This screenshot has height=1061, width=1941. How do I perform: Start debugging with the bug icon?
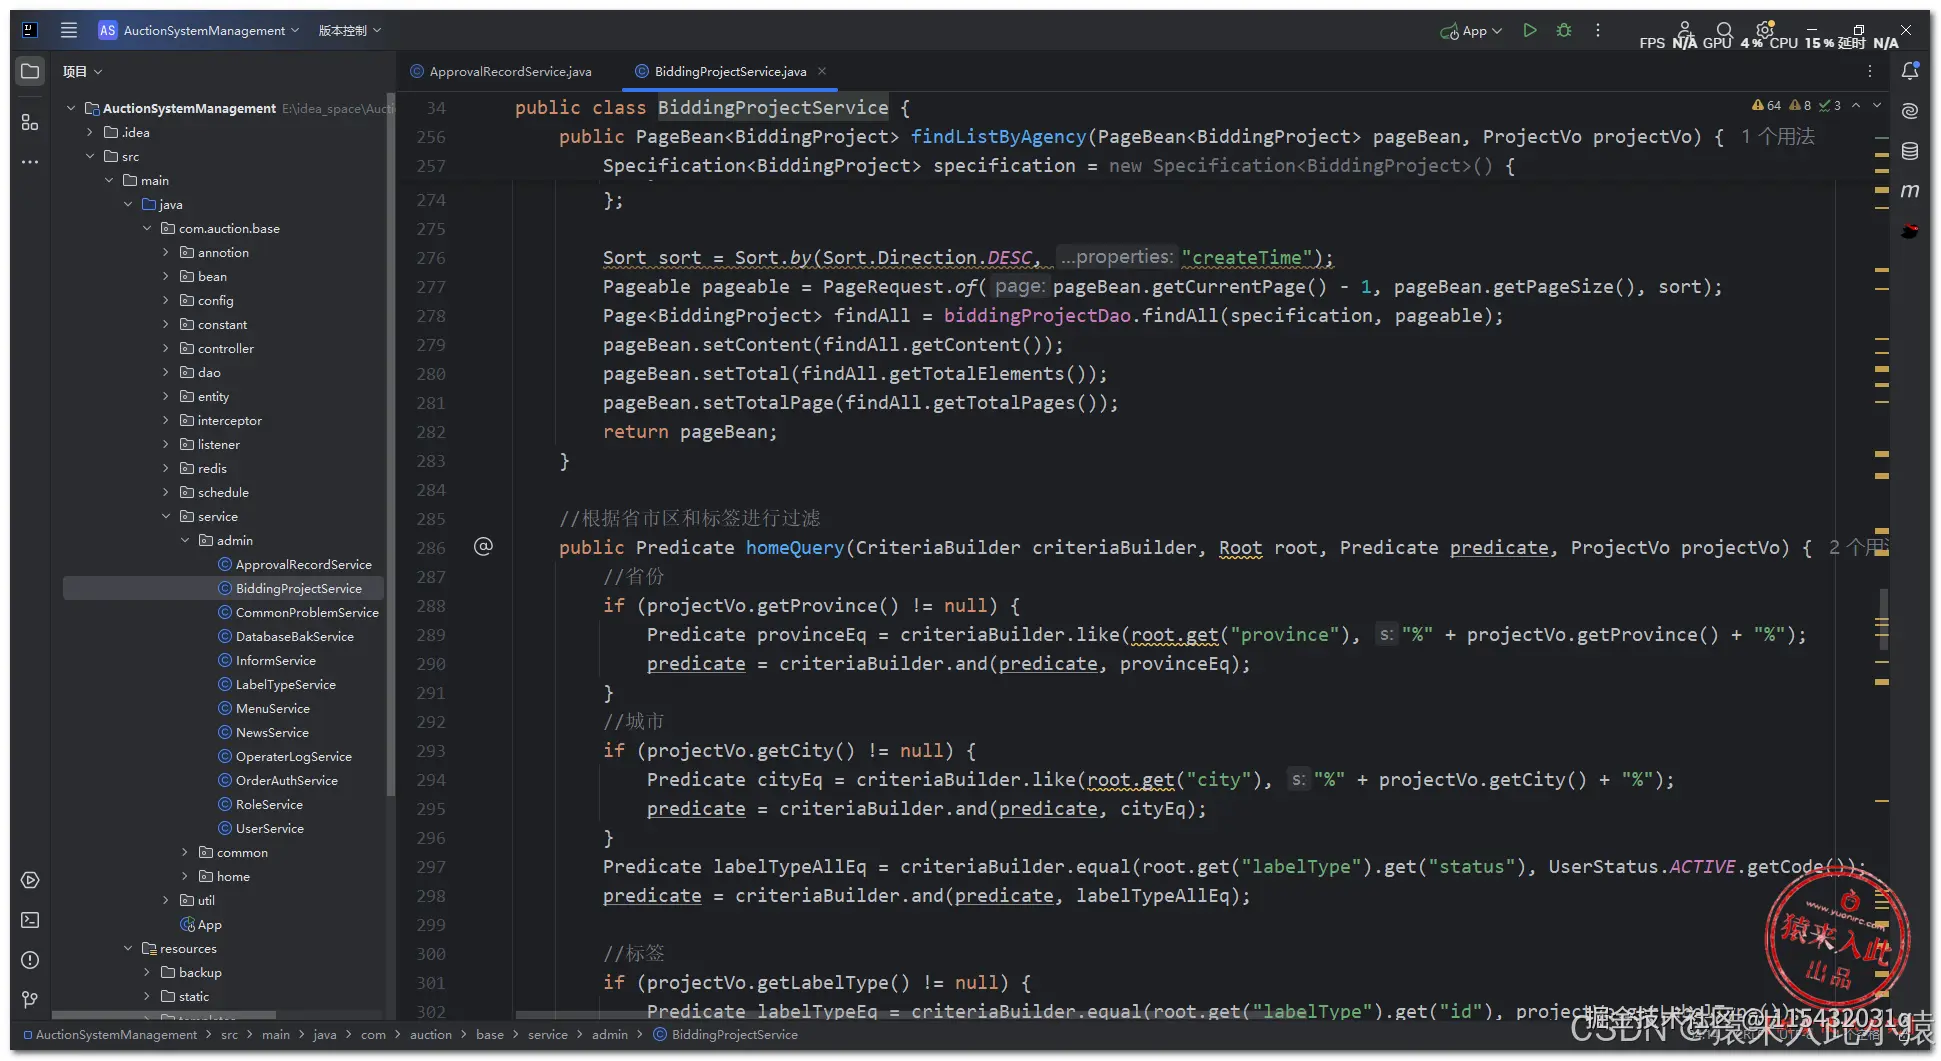tap(1564, 30)
